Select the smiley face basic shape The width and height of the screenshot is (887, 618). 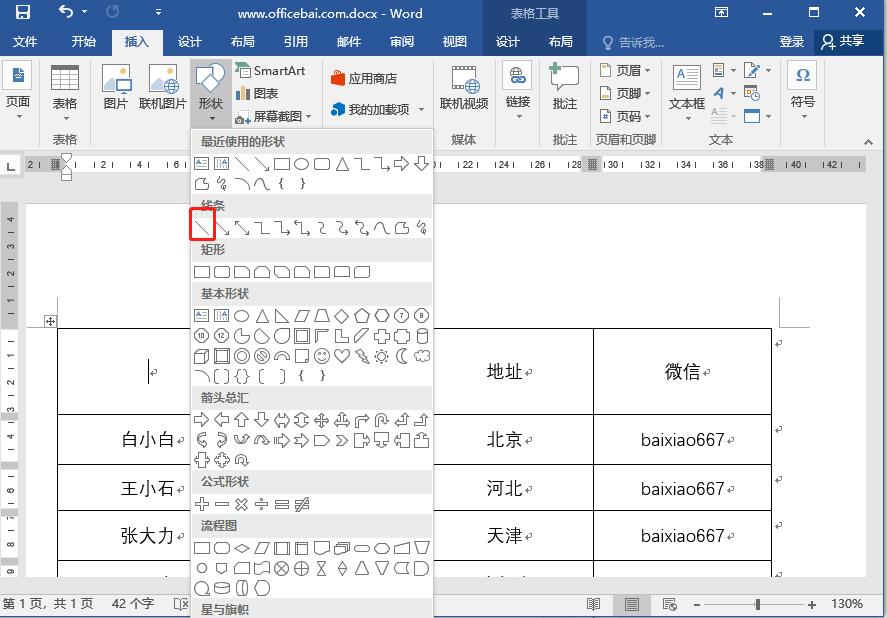[321, 356]
